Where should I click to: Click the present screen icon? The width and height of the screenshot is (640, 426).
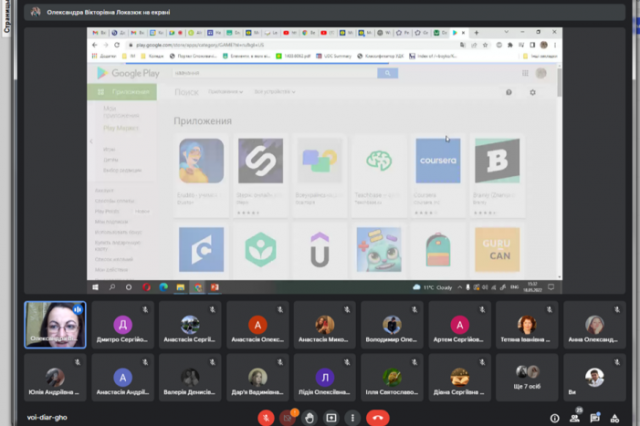331,417
